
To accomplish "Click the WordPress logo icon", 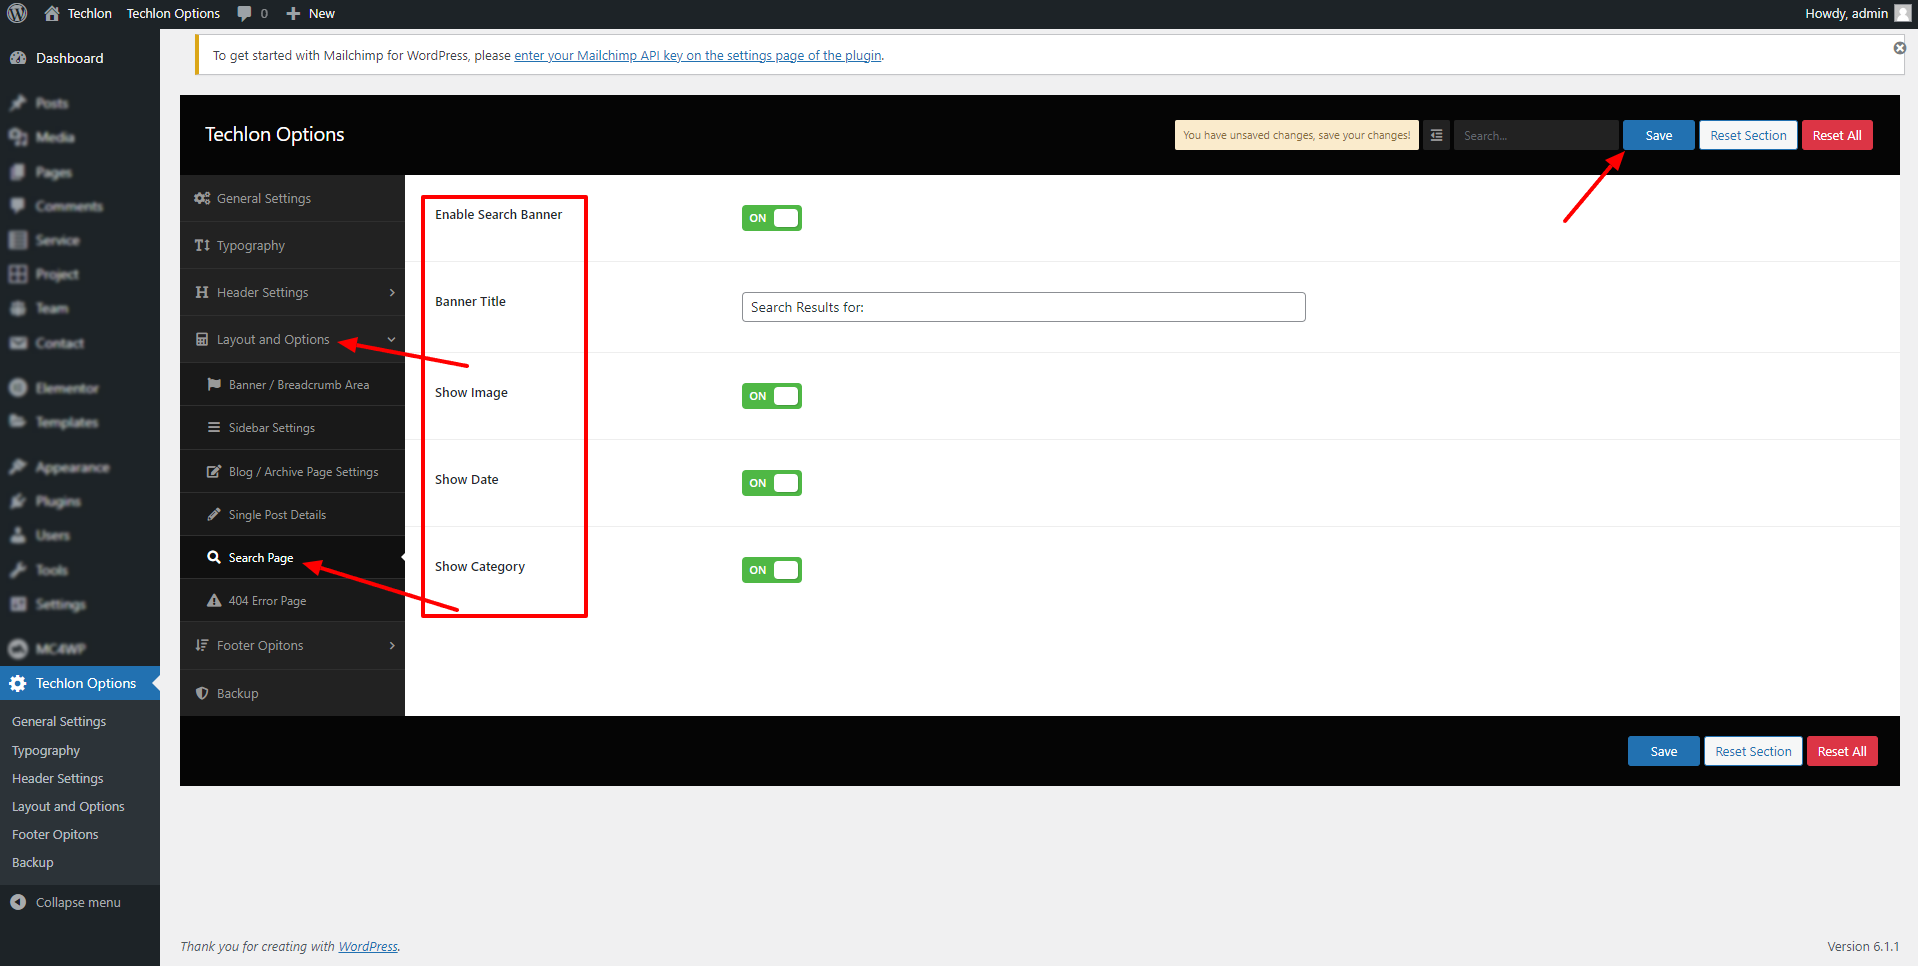I will click(17, 13).
